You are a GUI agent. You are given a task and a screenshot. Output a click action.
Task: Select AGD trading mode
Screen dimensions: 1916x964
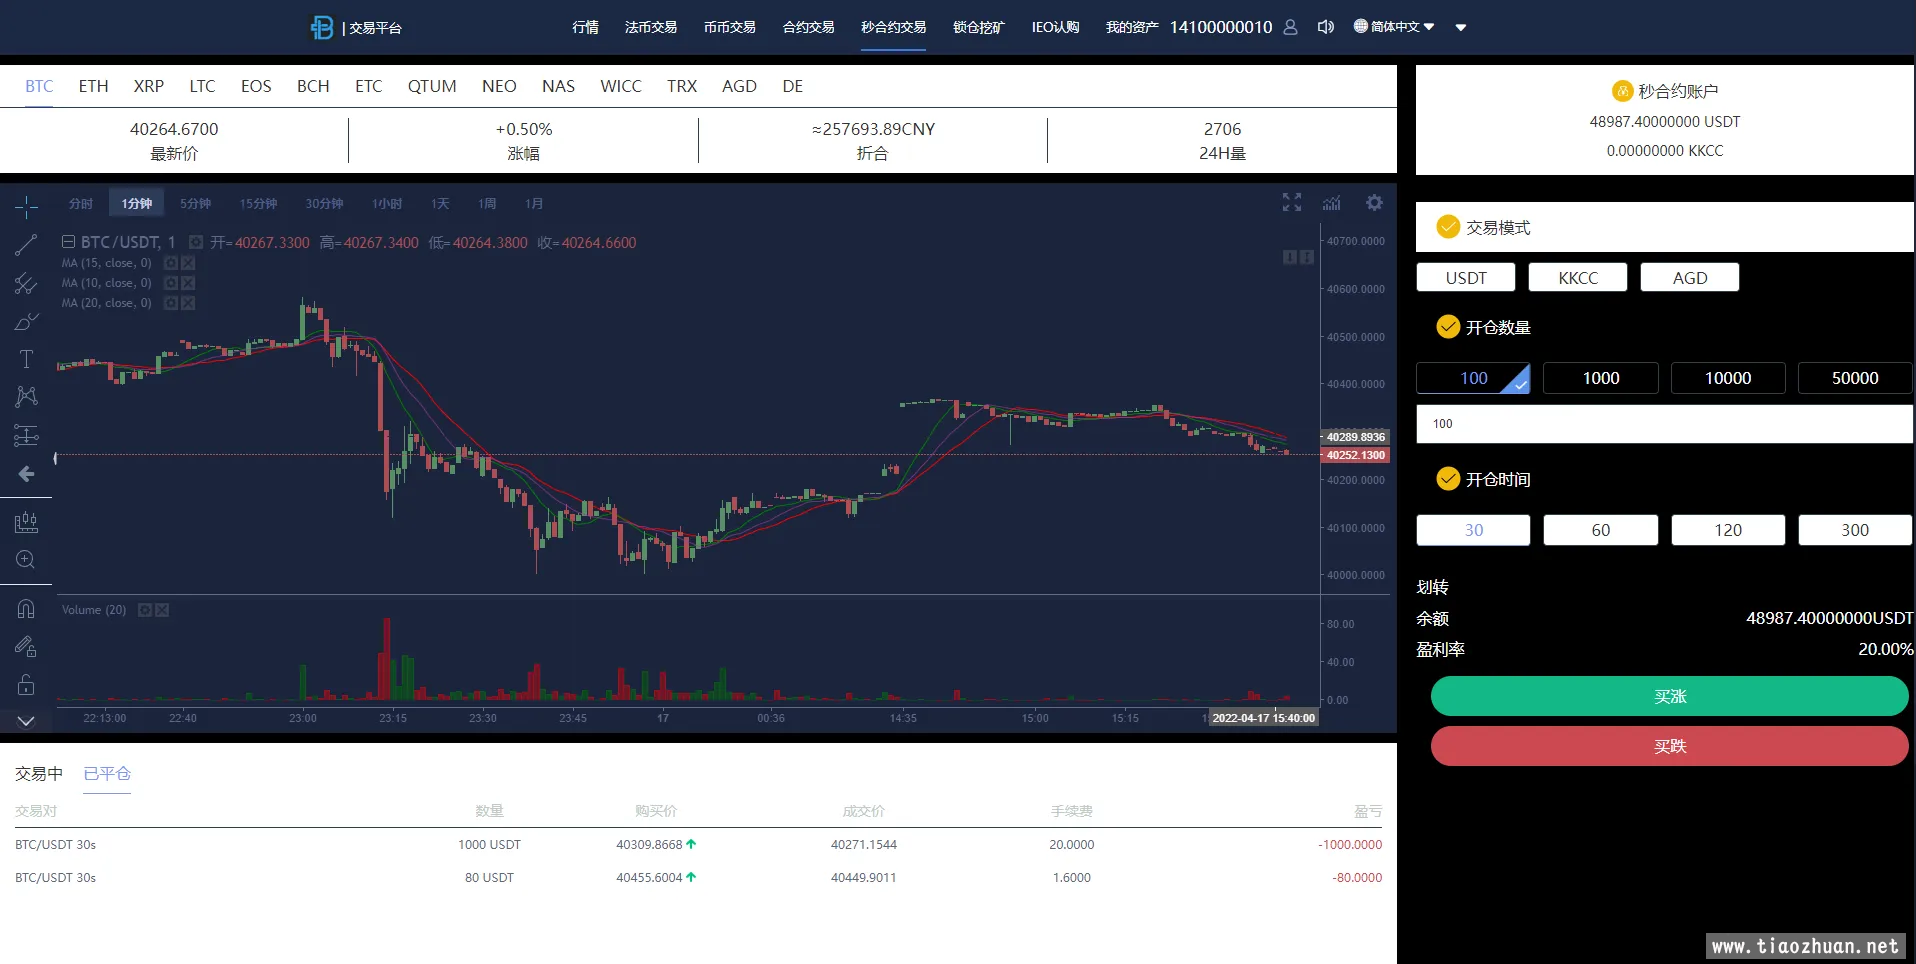pyautogui.click(x=1690, y=278)
